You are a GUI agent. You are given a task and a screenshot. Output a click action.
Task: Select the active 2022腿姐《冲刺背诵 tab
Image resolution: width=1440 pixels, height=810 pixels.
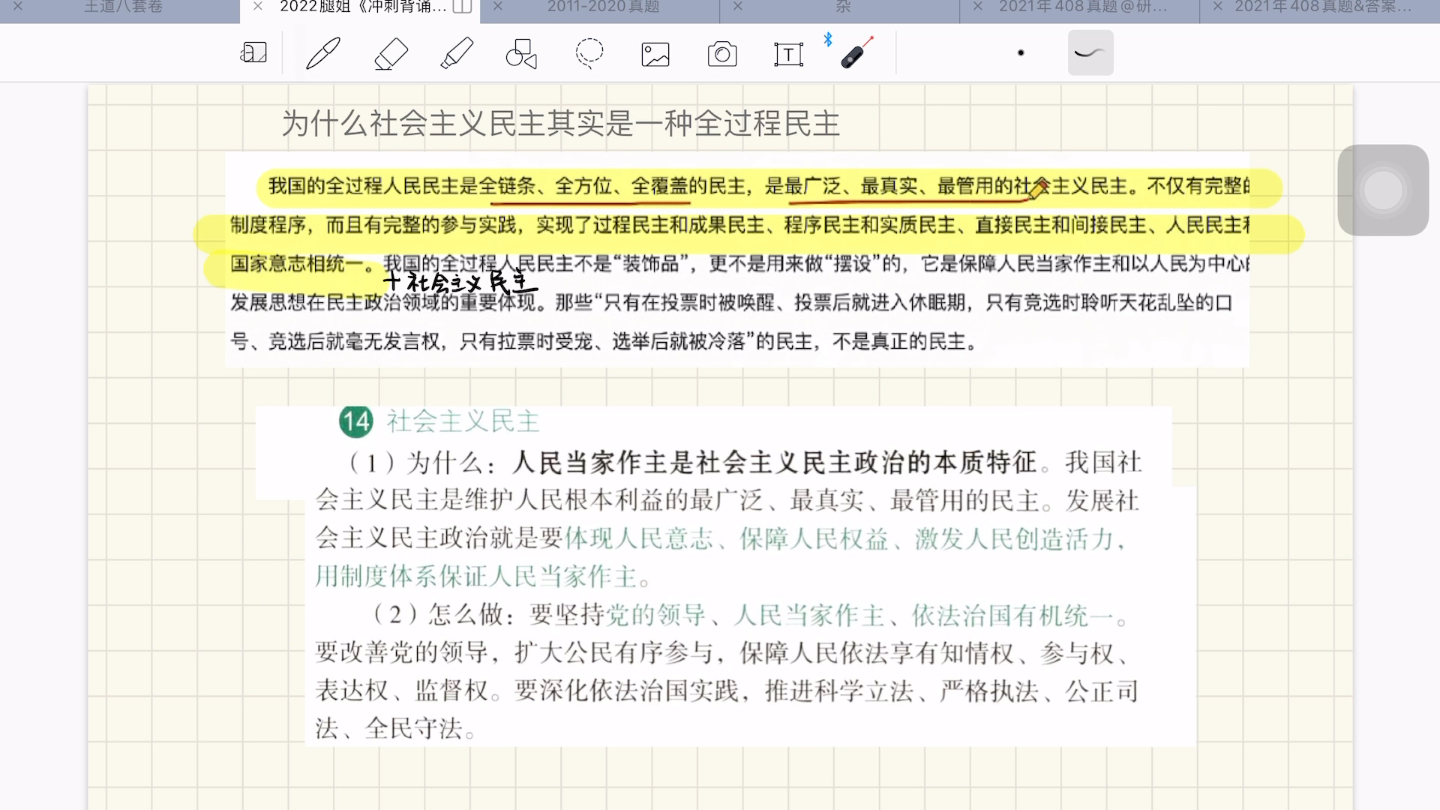click(363, 7)
